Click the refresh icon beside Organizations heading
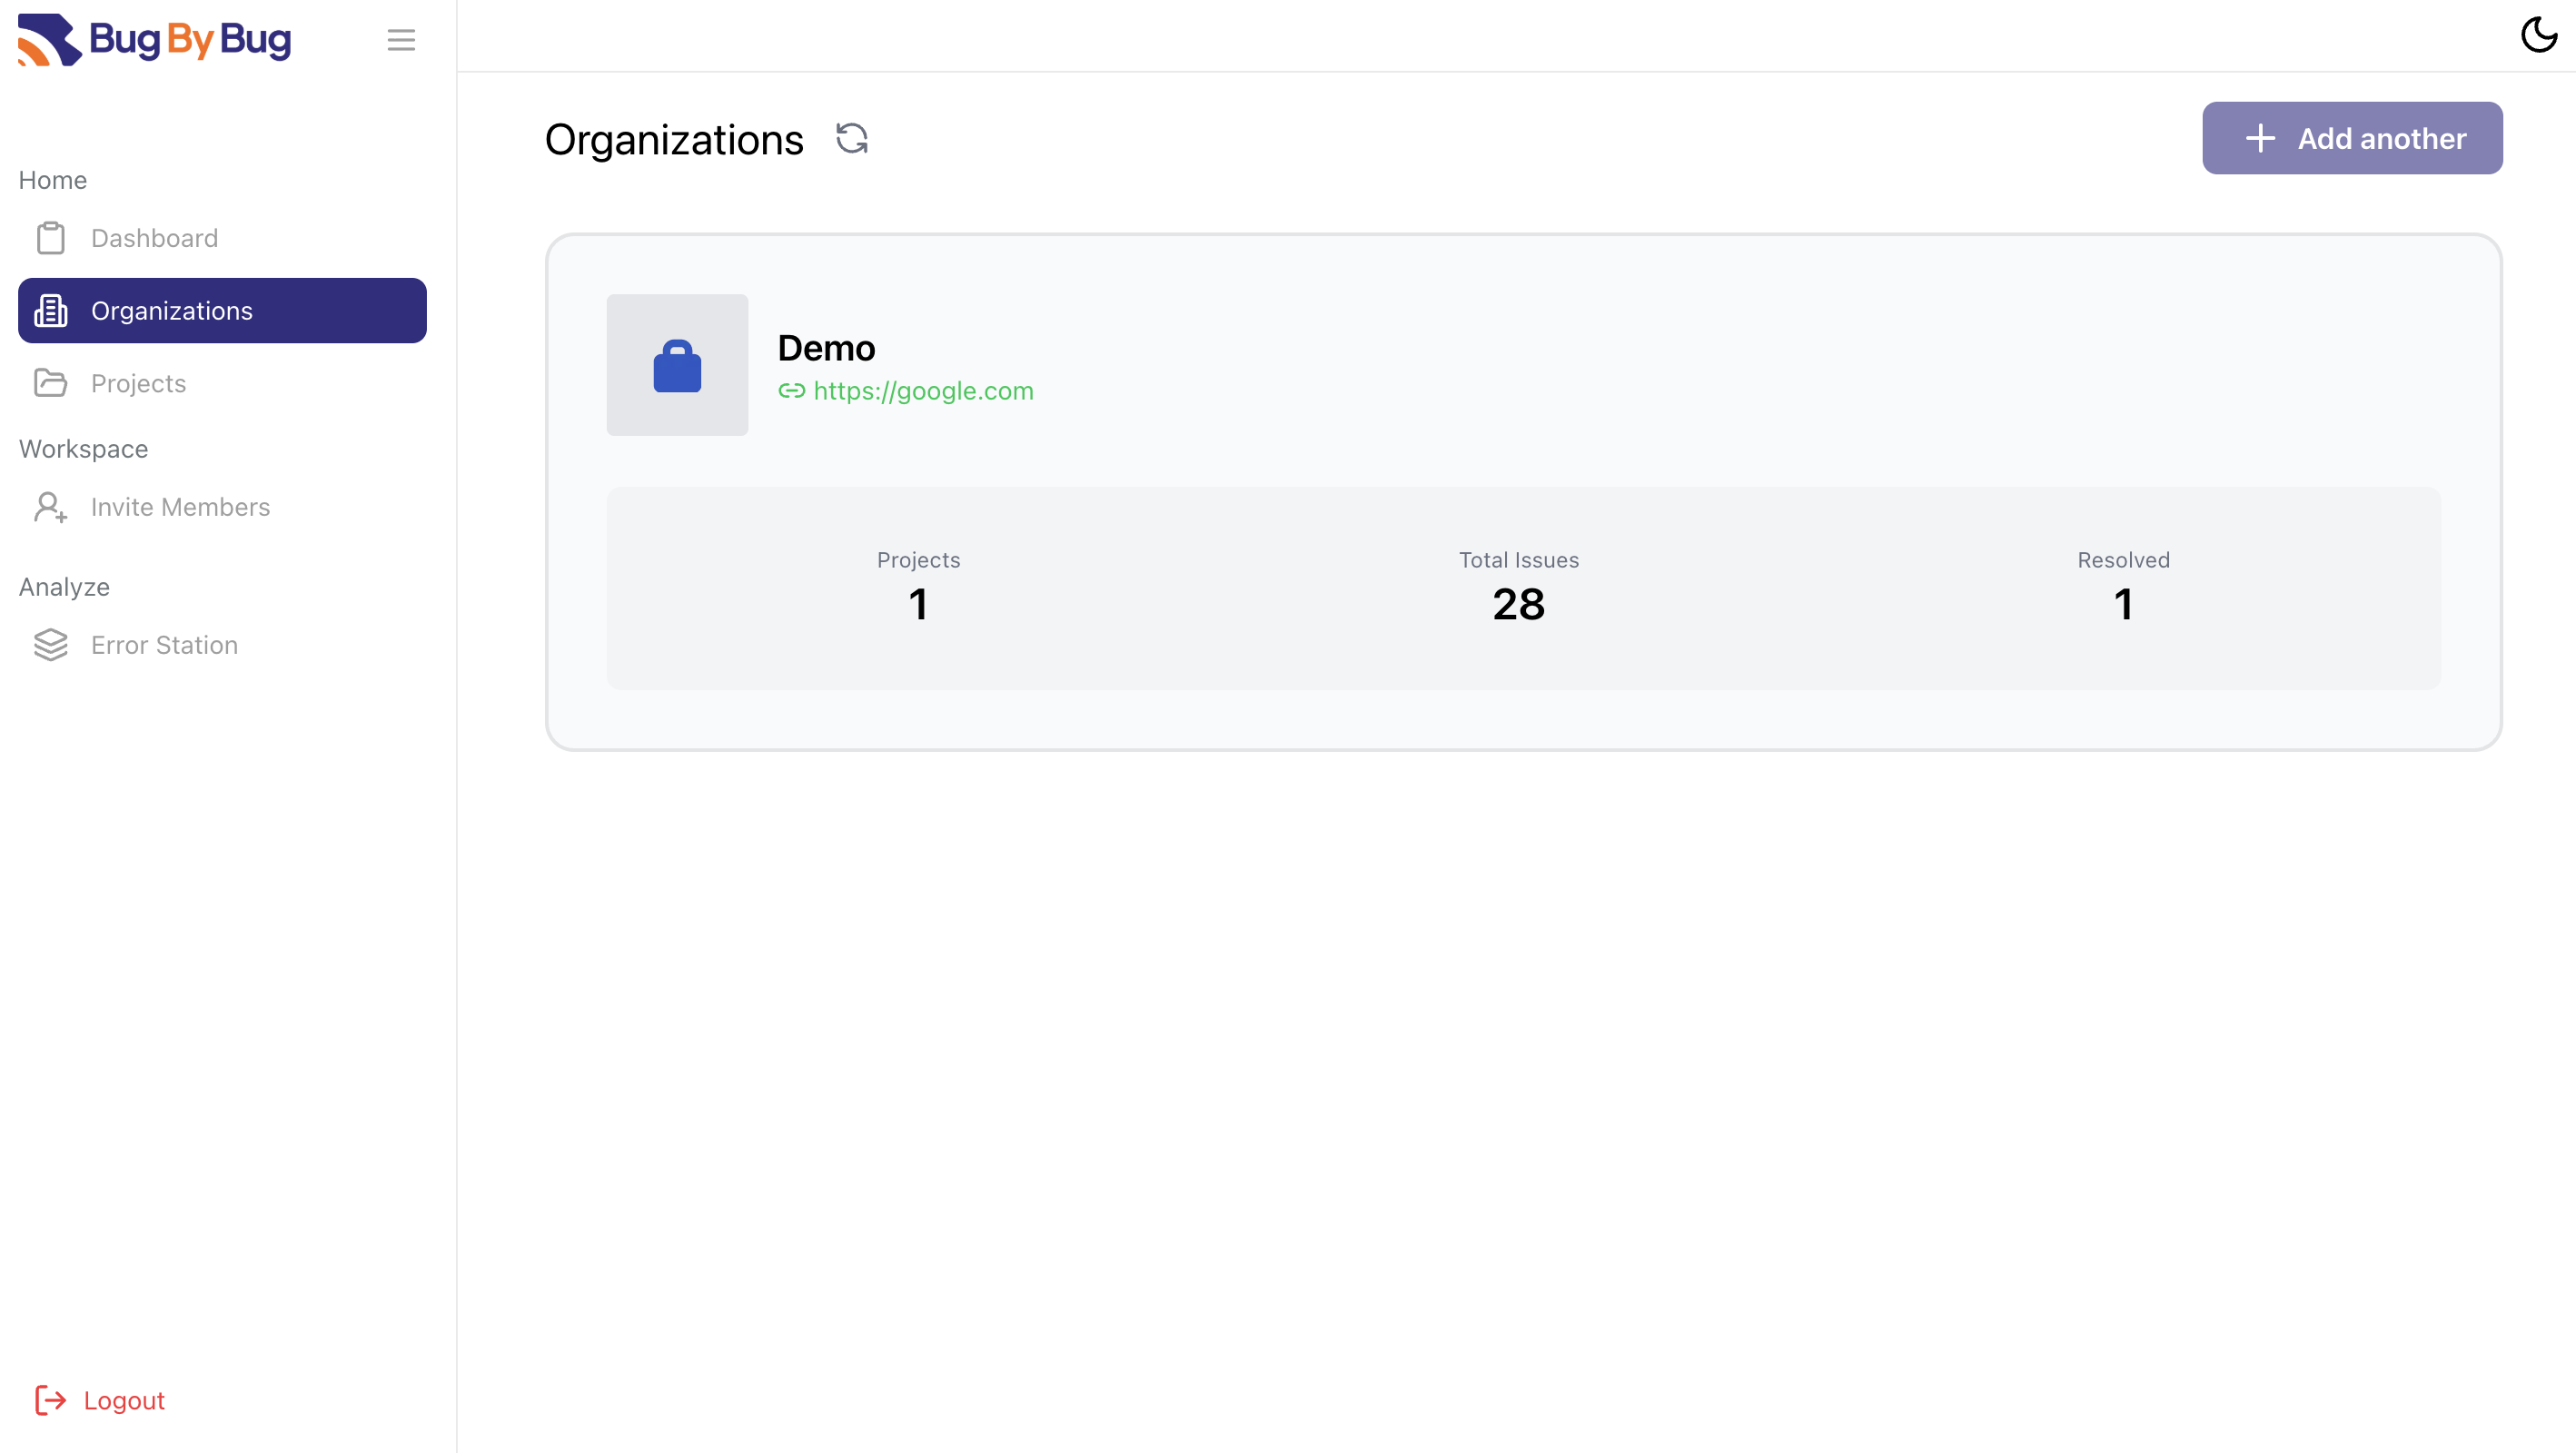The height and width of the screenshot is (1453, 2576). pyautogui.click(x=851, y=139)
